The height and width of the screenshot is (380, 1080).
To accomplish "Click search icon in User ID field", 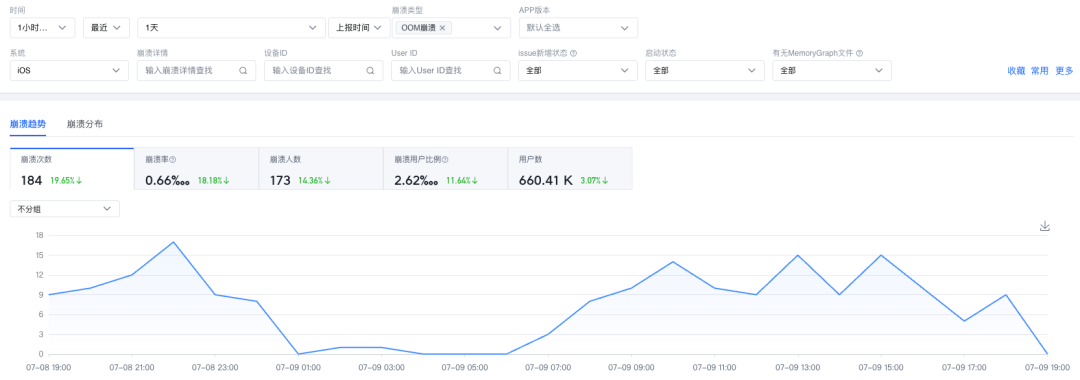I will (497, 70).
